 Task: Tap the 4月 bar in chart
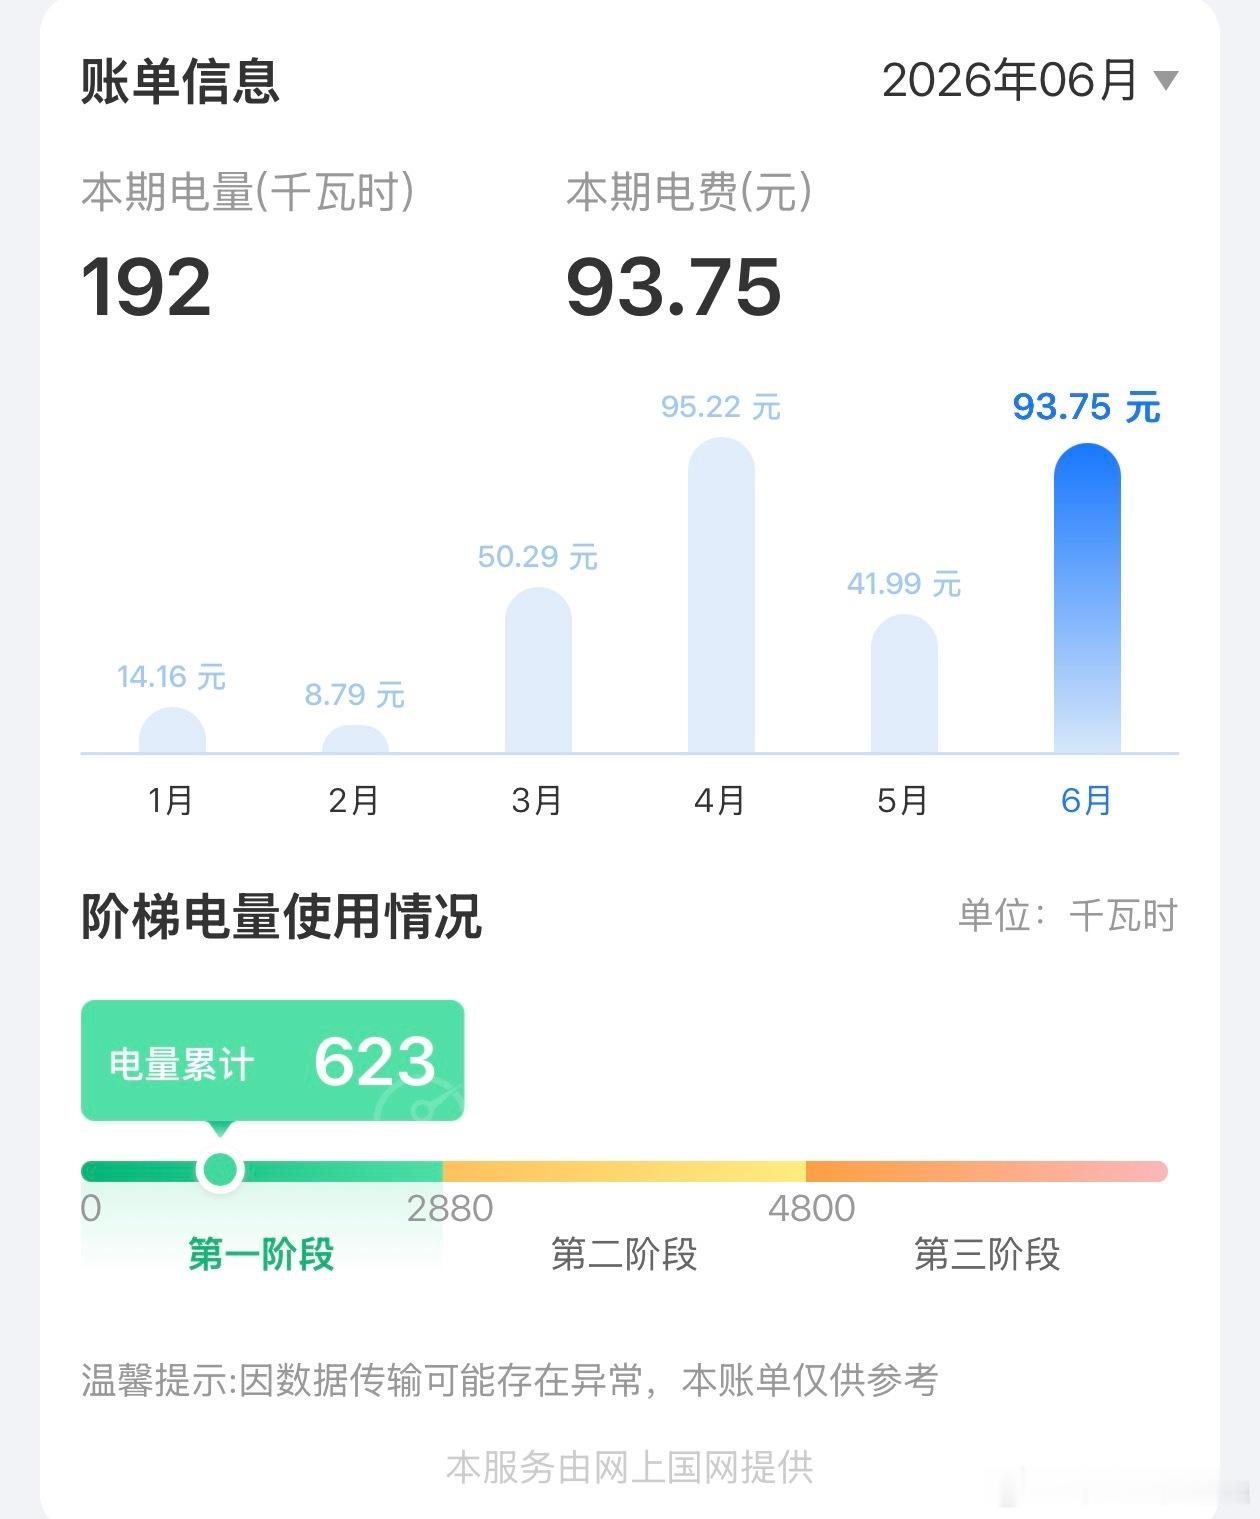click(x=721, y=595)
